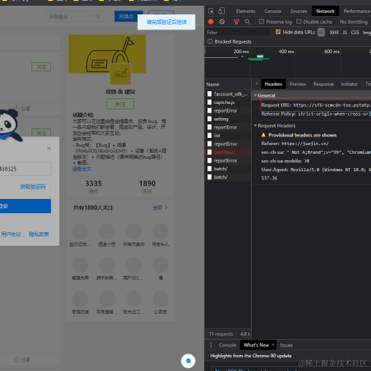The width and height of the screenshot is (371, 371).
Task: Open the 隐私政策 link
Action: coord(39,234)
